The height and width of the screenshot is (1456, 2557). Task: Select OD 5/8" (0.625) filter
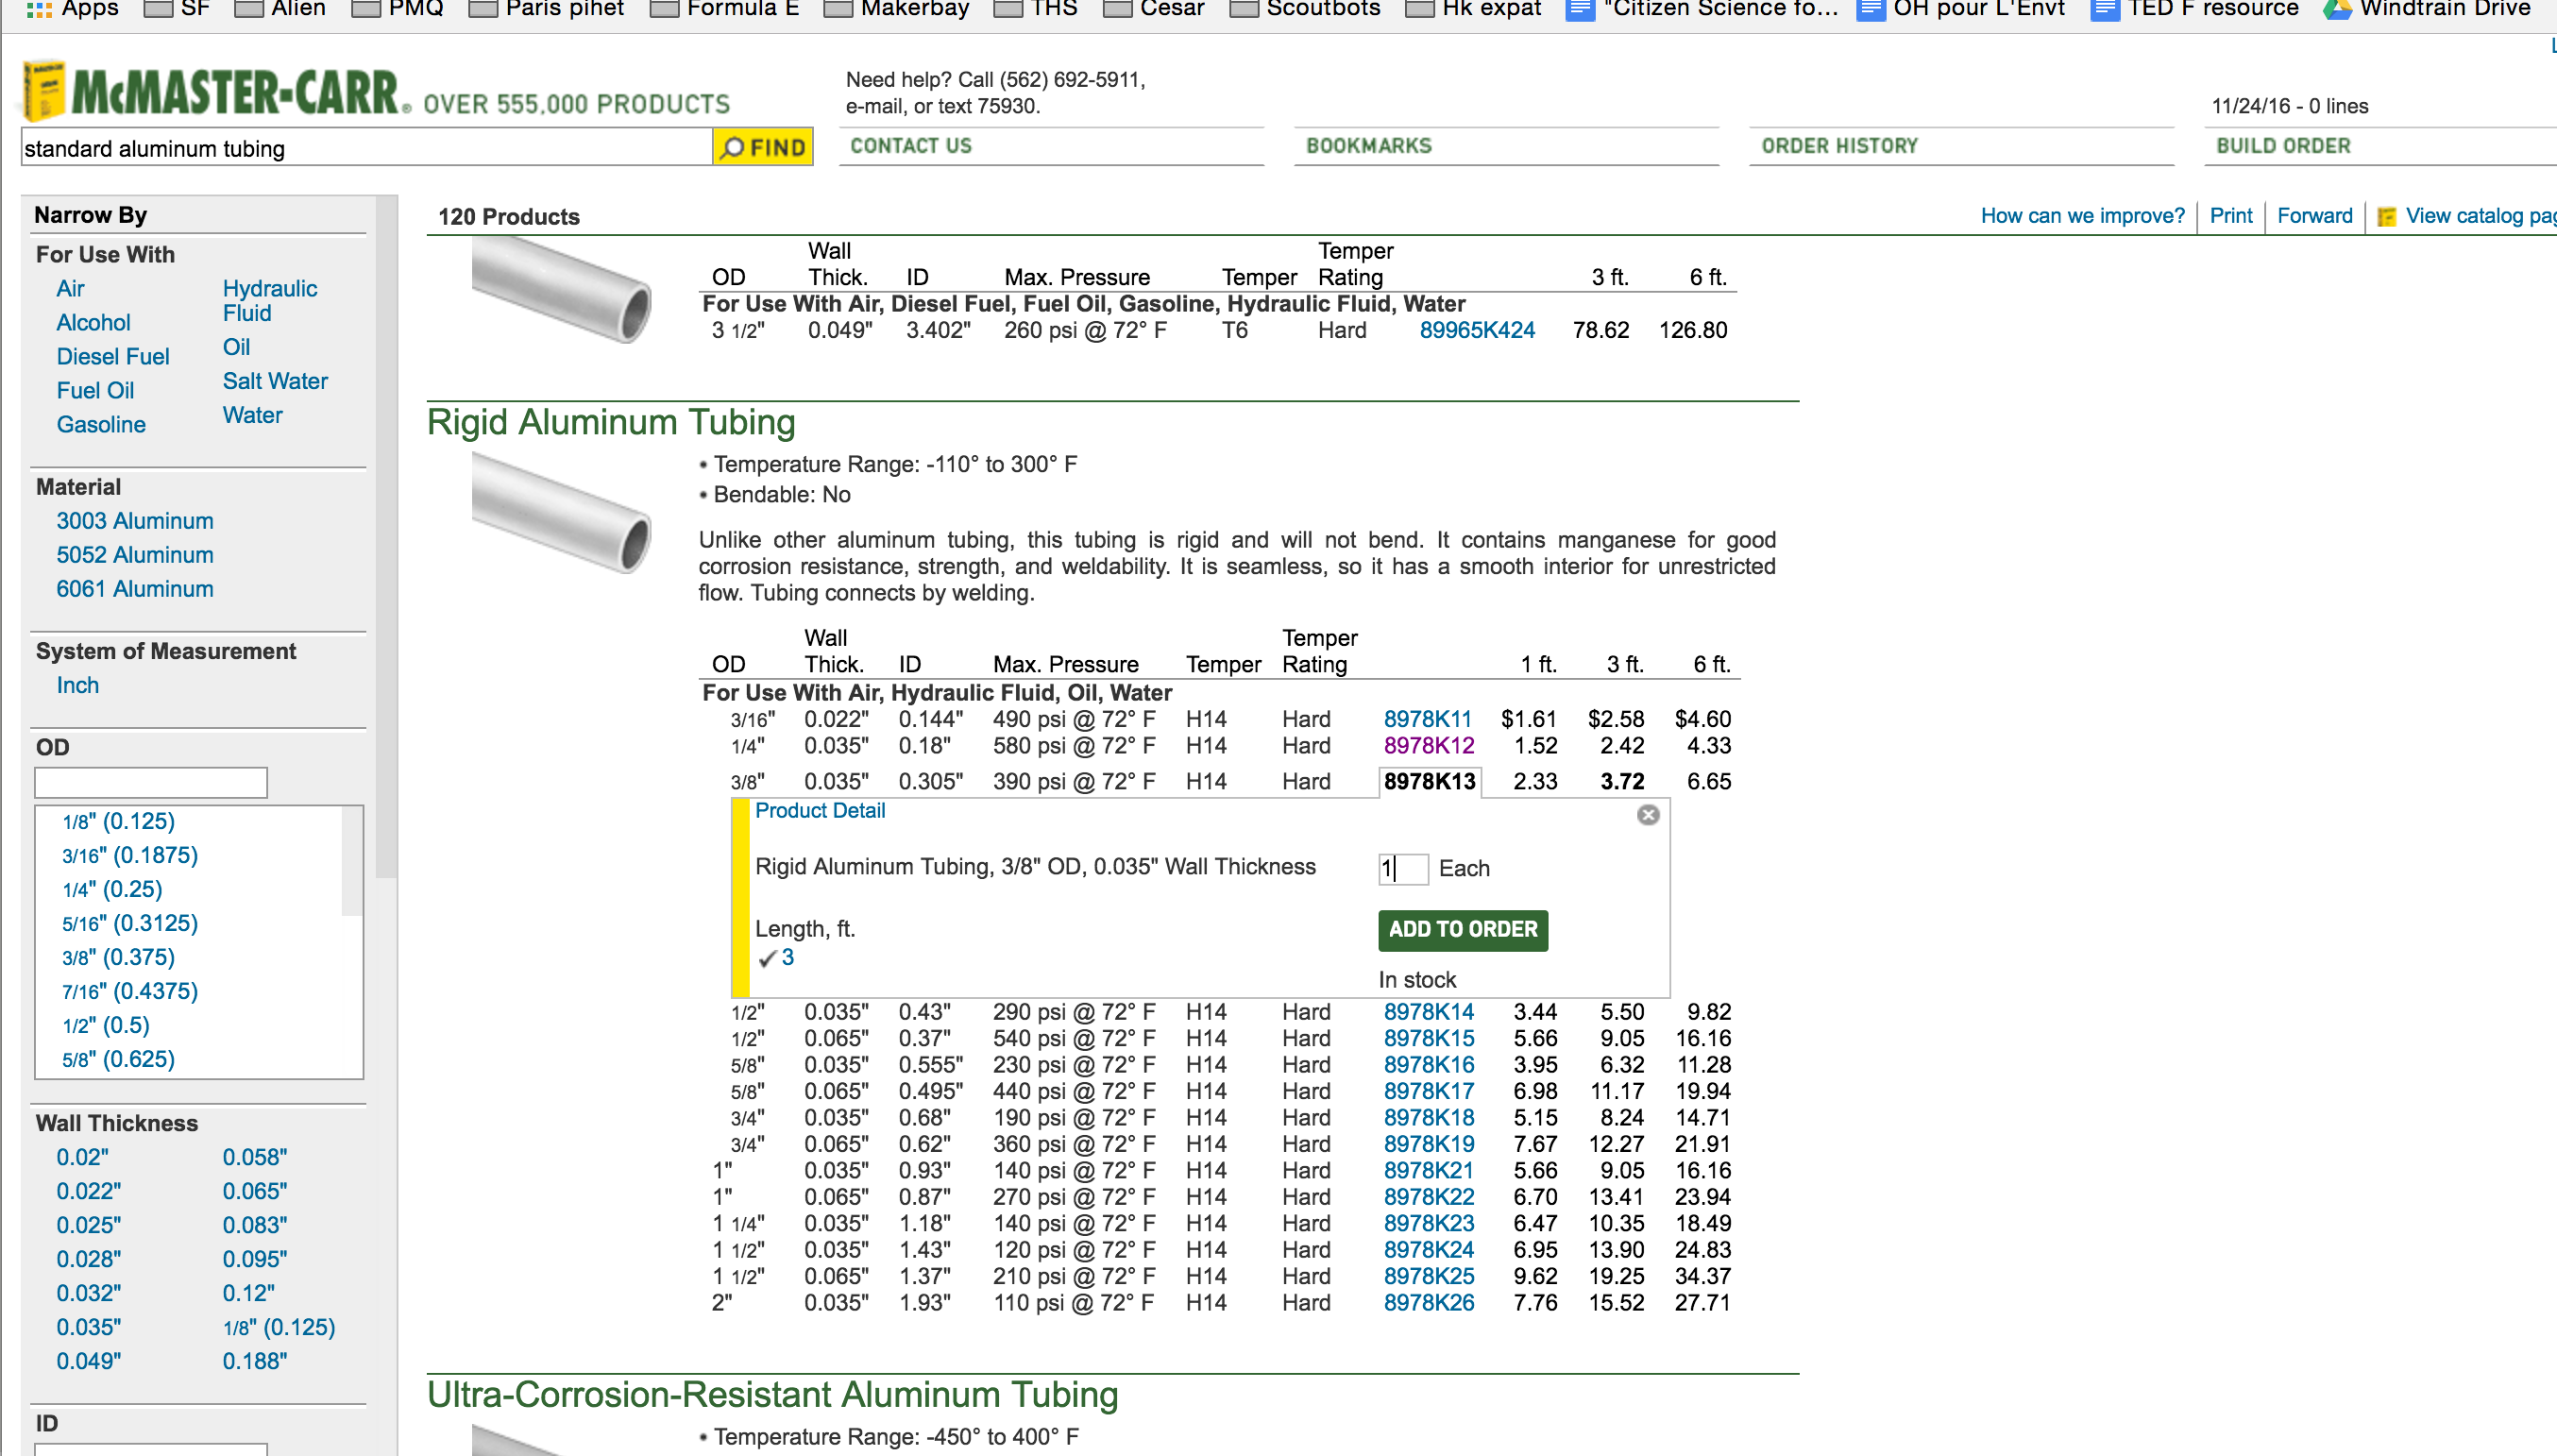tap(118, 1059)
